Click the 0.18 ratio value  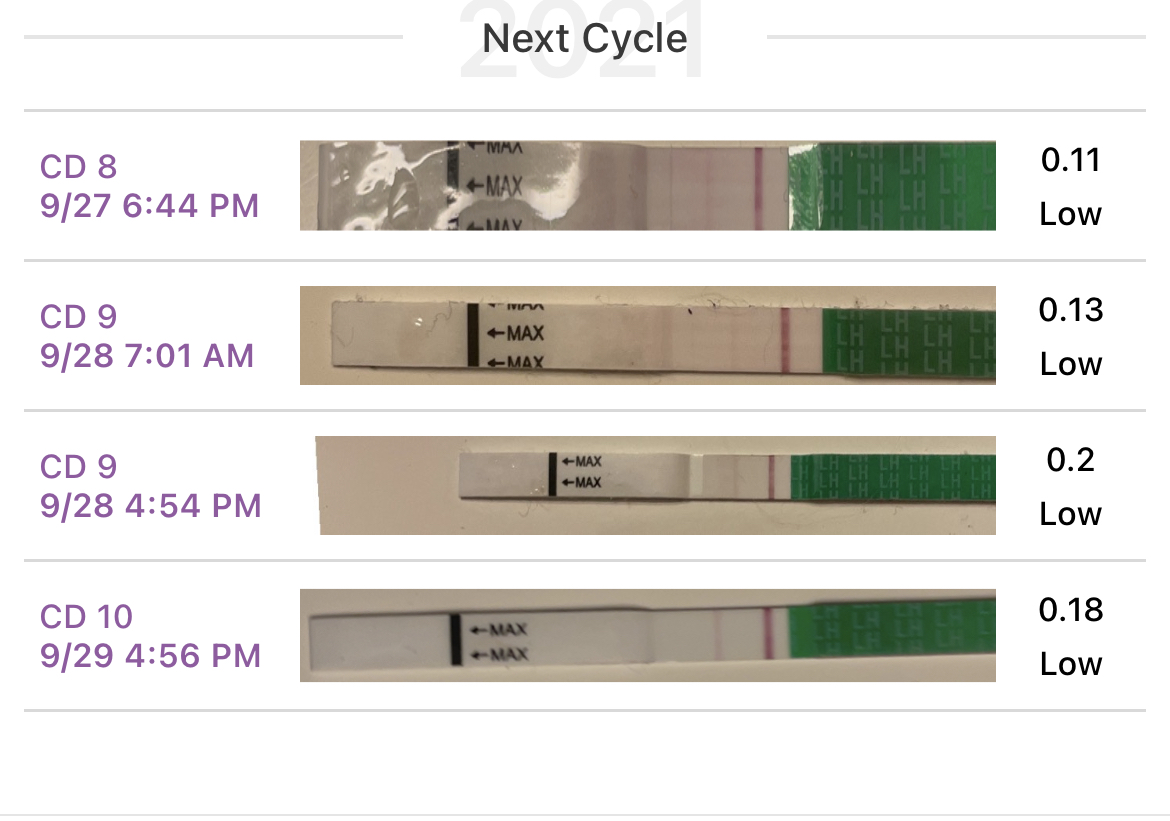1071,610
